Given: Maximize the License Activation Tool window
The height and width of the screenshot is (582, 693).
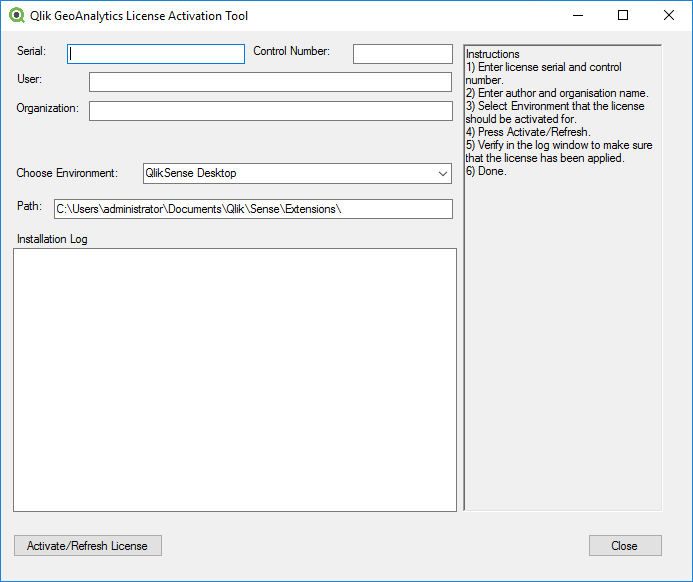Looking at the screenshot, I should pos(623,16).
